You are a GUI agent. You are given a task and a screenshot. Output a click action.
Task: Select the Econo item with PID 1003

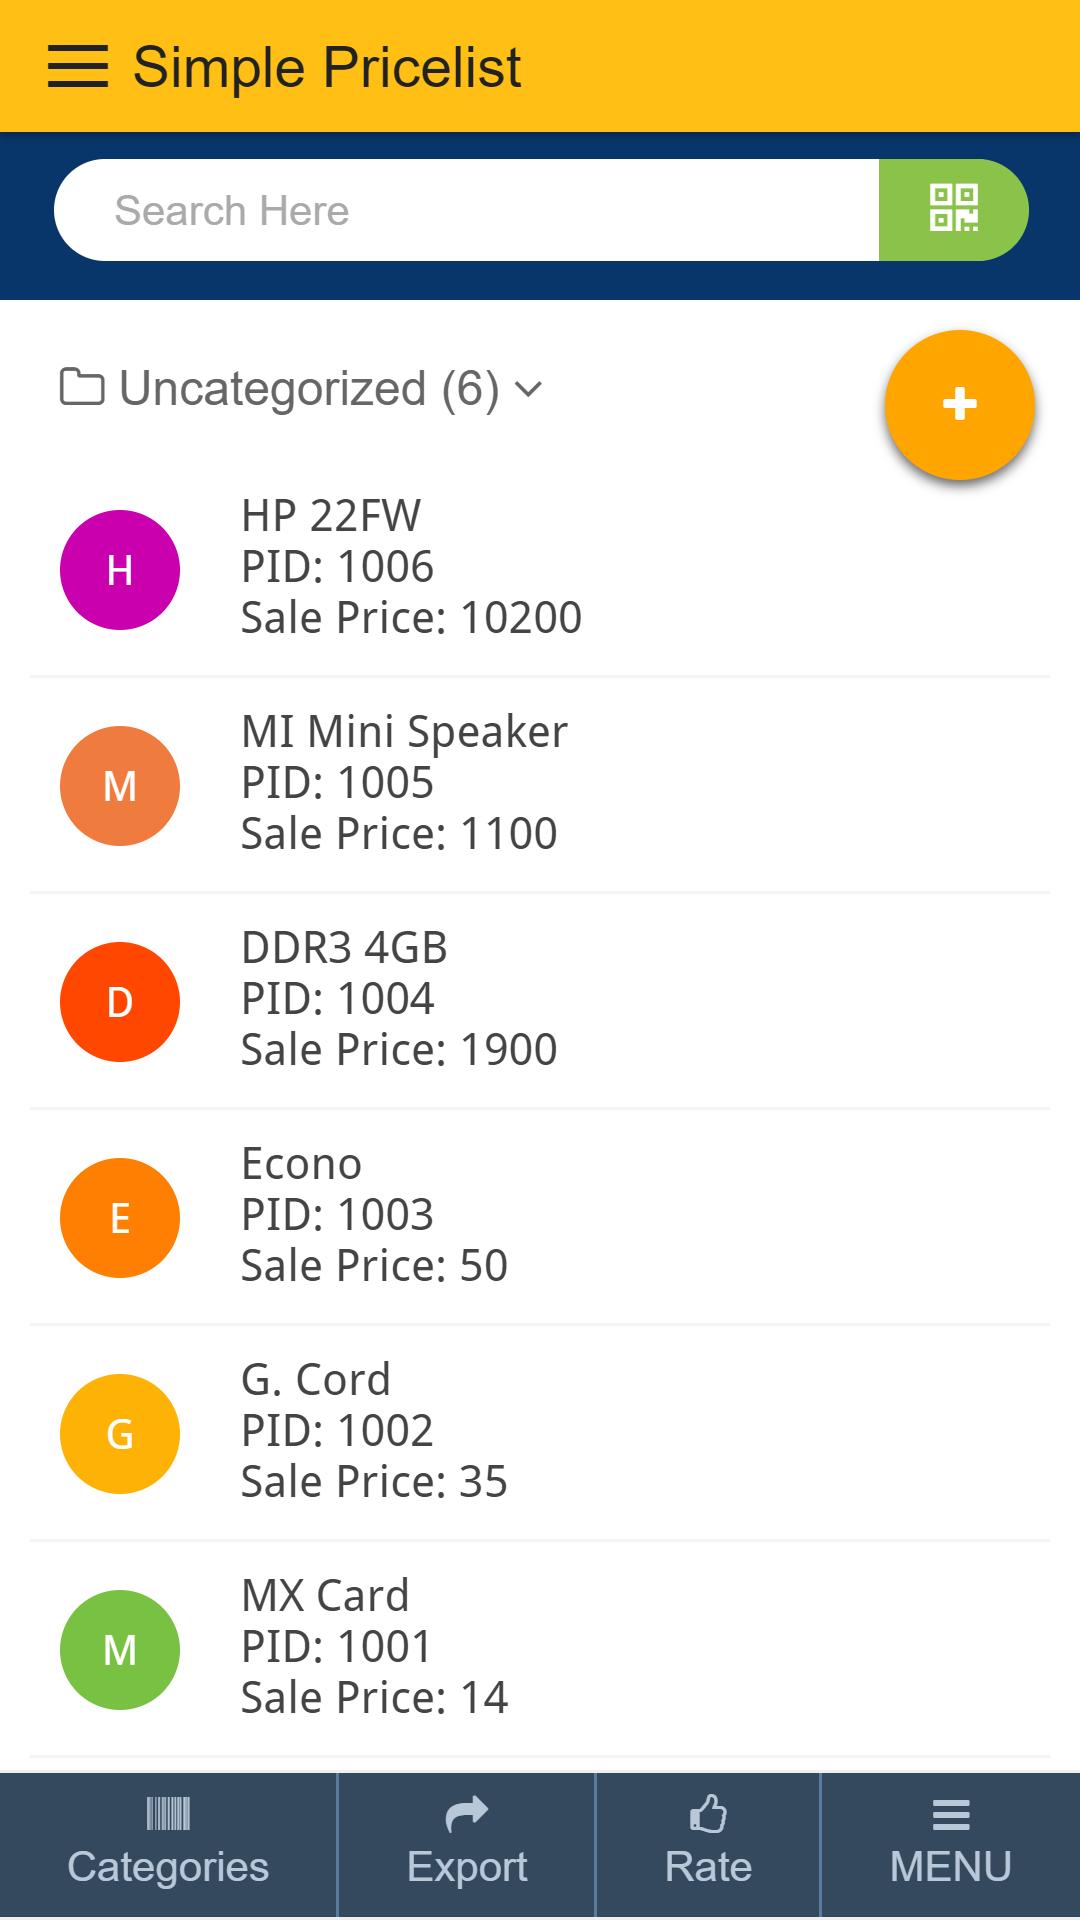click(x=540, y=1217)
